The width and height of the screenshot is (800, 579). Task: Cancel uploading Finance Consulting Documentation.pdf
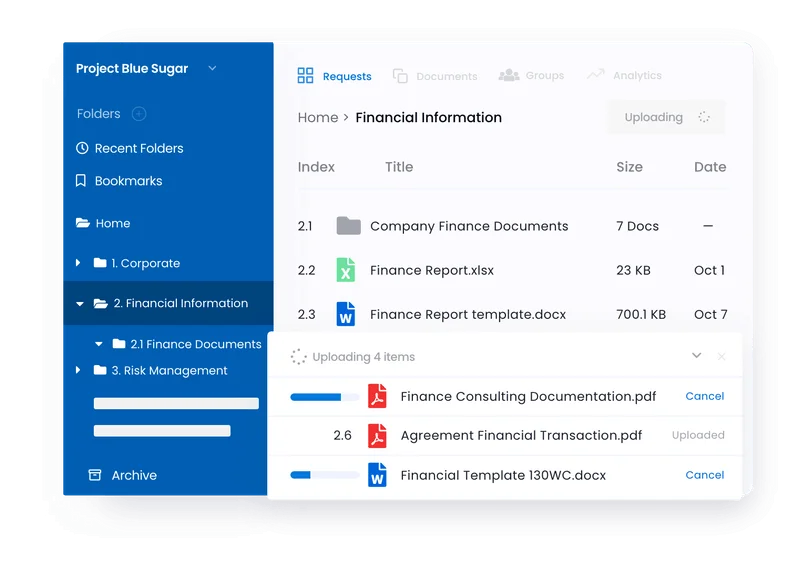pos(704,396)
